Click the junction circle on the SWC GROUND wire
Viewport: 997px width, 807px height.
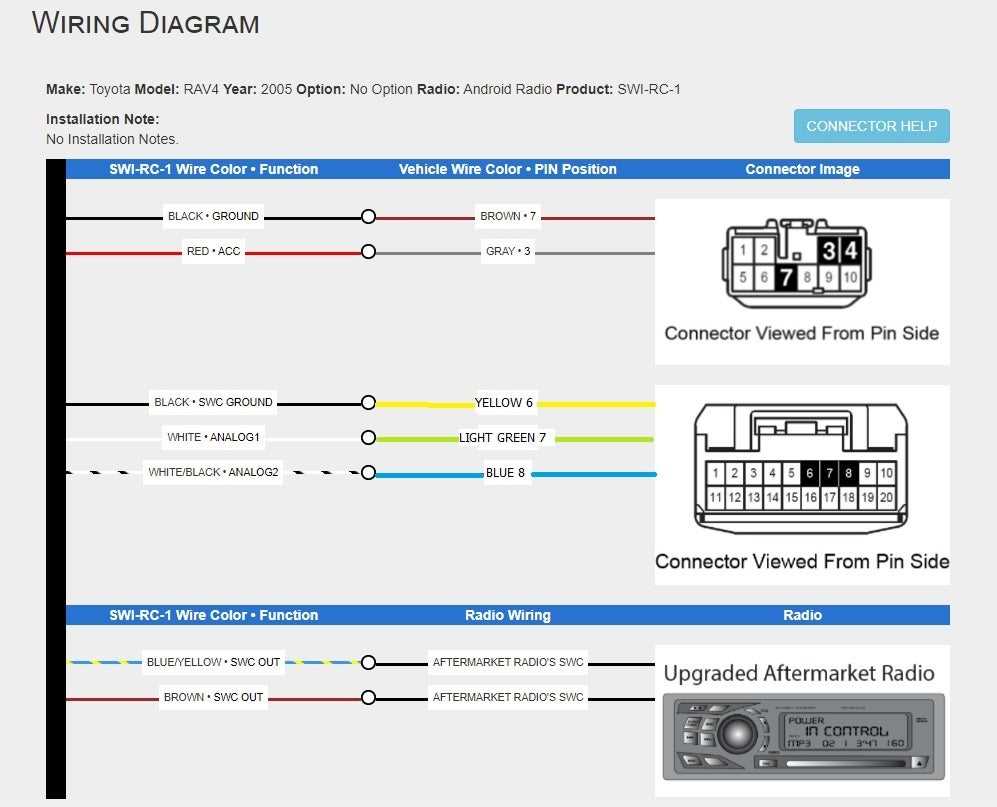point(368,403)
